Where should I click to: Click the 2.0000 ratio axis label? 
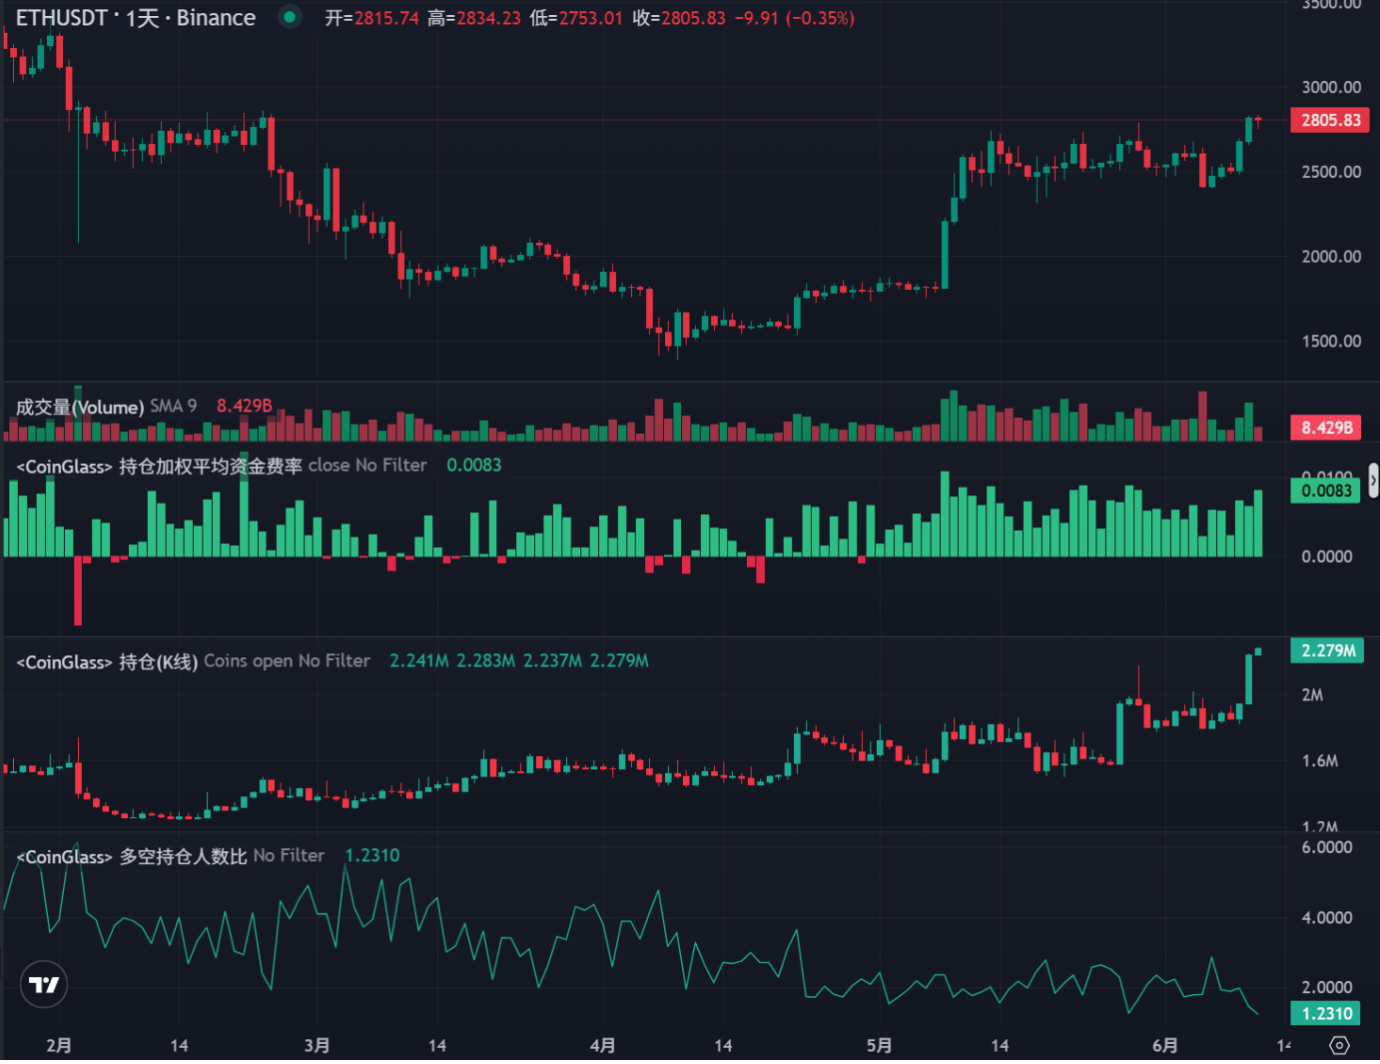point(1326,987)
